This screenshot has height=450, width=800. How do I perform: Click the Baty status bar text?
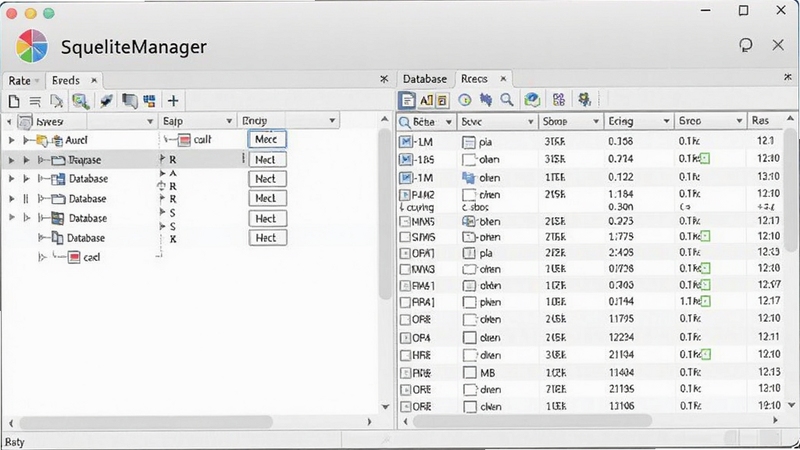point(15,442)
